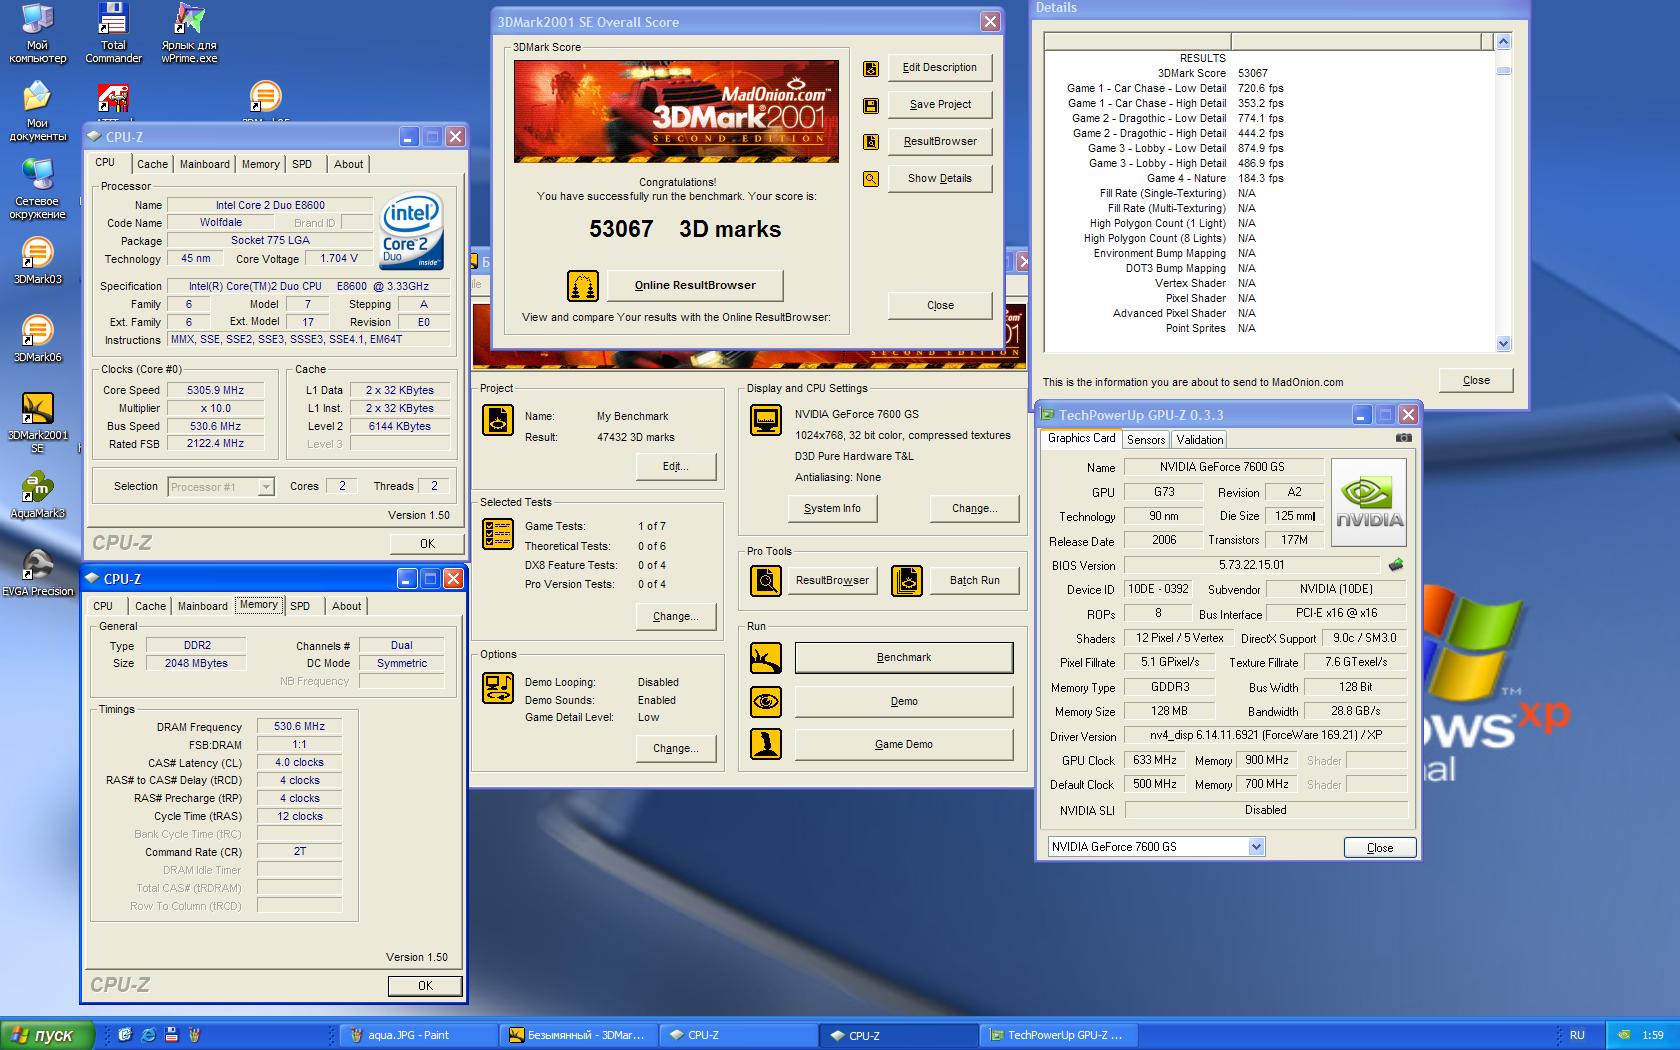Click the Show Details magnifier icon

871,179
